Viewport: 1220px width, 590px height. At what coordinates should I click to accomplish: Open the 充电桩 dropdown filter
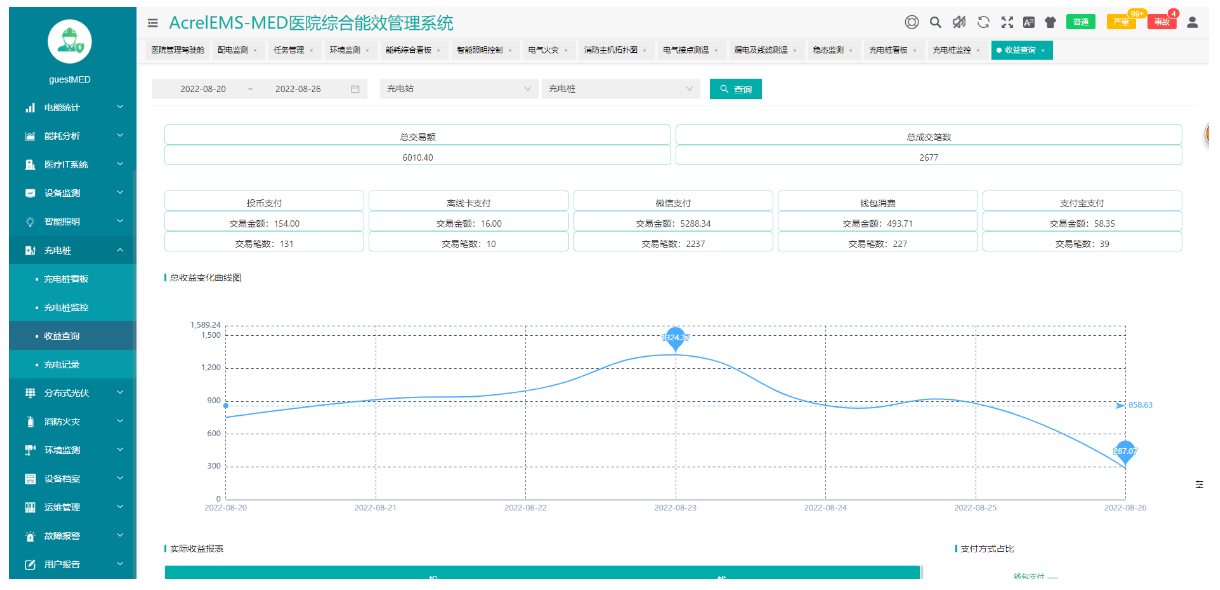pyautogui.click(x=619, y=89)
